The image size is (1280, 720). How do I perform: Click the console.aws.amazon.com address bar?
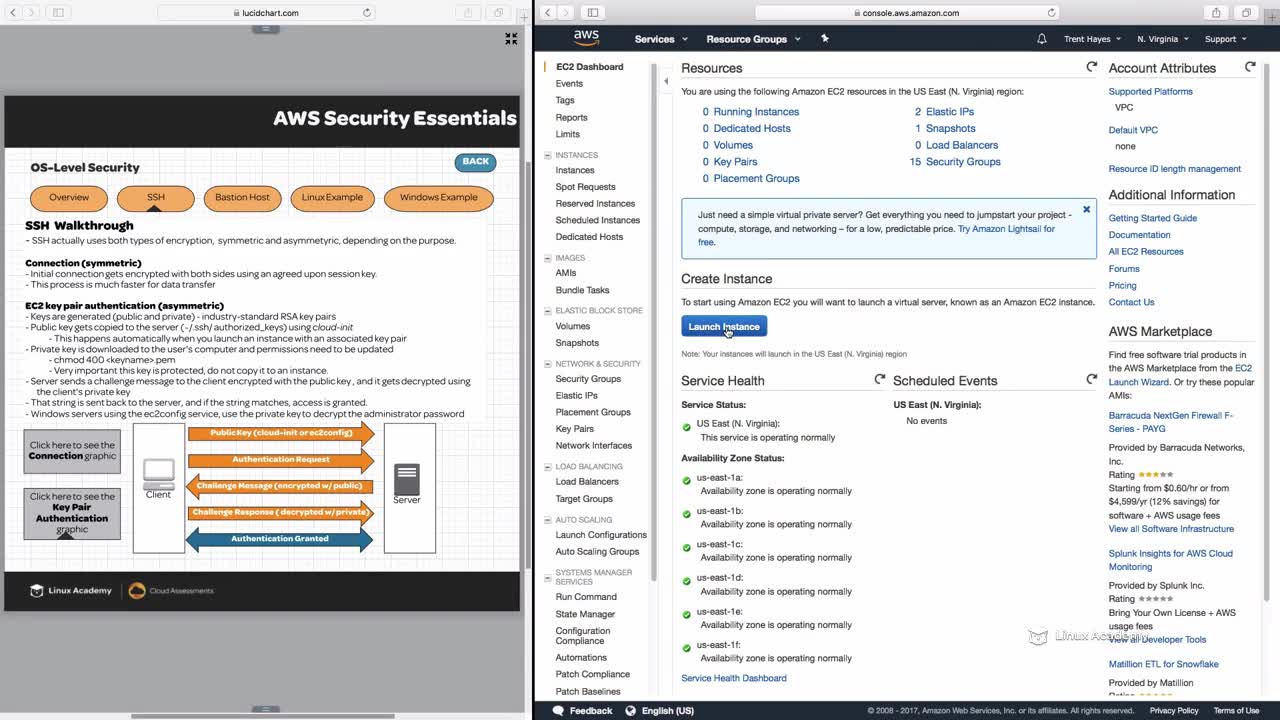point(906,13)
